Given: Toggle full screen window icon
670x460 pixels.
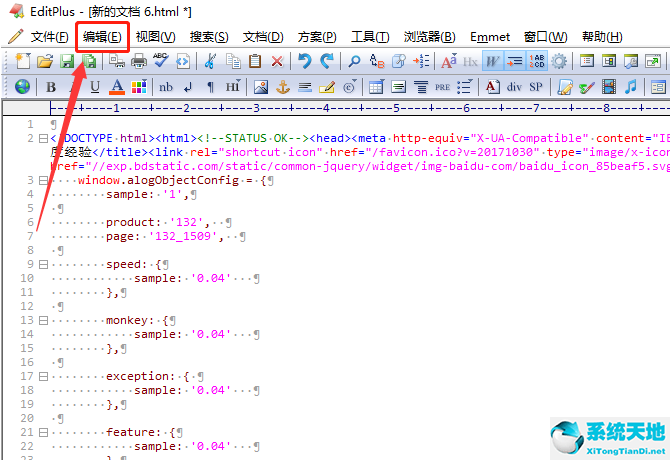Looking at the screenshot, I should point(653,62).
